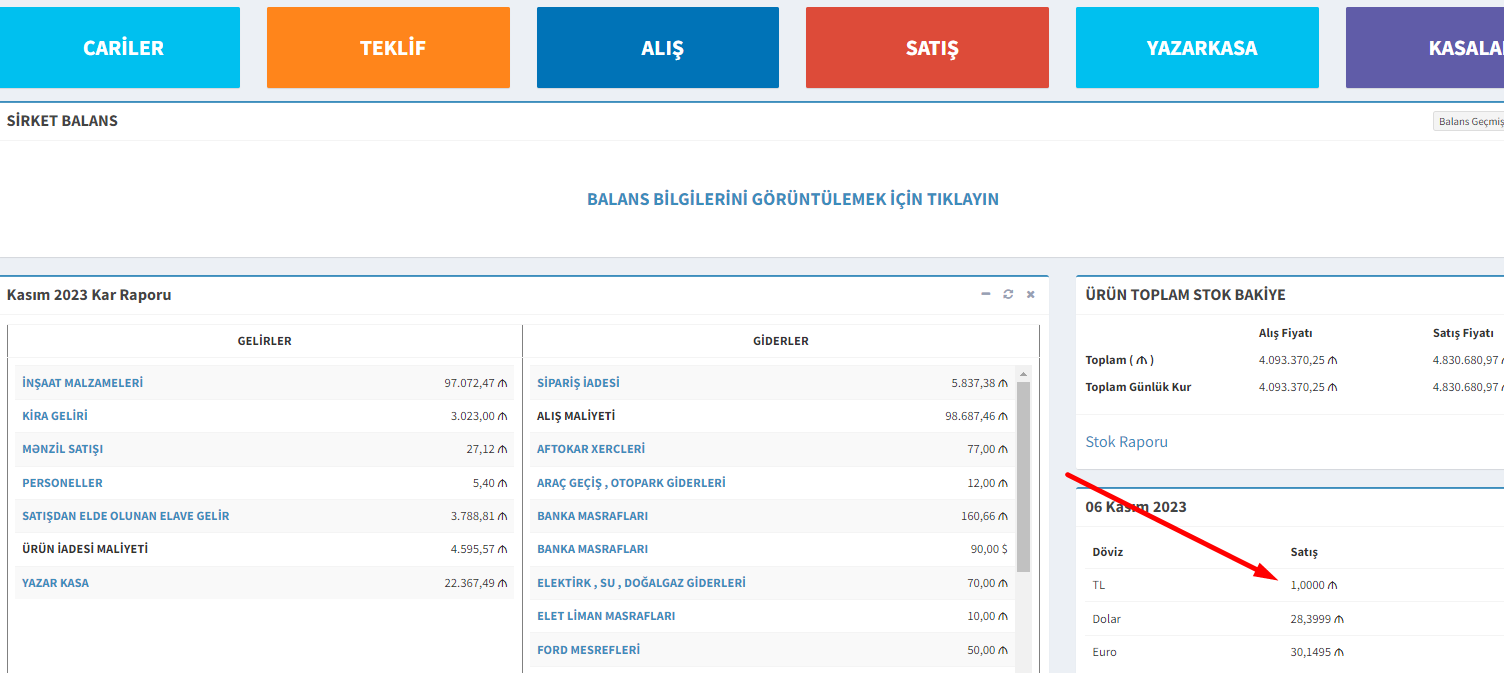The height and width of the screenshot is (673, 1504).
Task: Select the YAZAR KASA income row
Action: pyautogui.click(x=55, y=583)
